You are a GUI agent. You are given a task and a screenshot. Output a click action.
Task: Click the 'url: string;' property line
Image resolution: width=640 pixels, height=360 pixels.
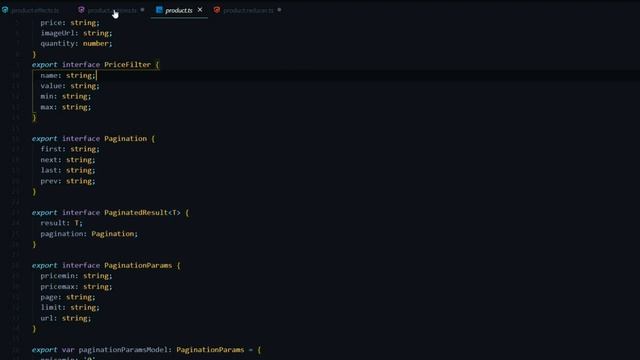tap(66, 318)
